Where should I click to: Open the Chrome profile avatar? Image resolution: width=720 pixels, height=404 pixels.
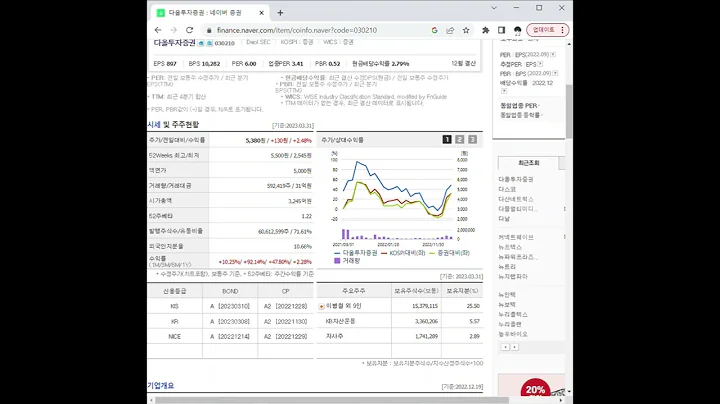pyautogui.click(x=518, y=30)
